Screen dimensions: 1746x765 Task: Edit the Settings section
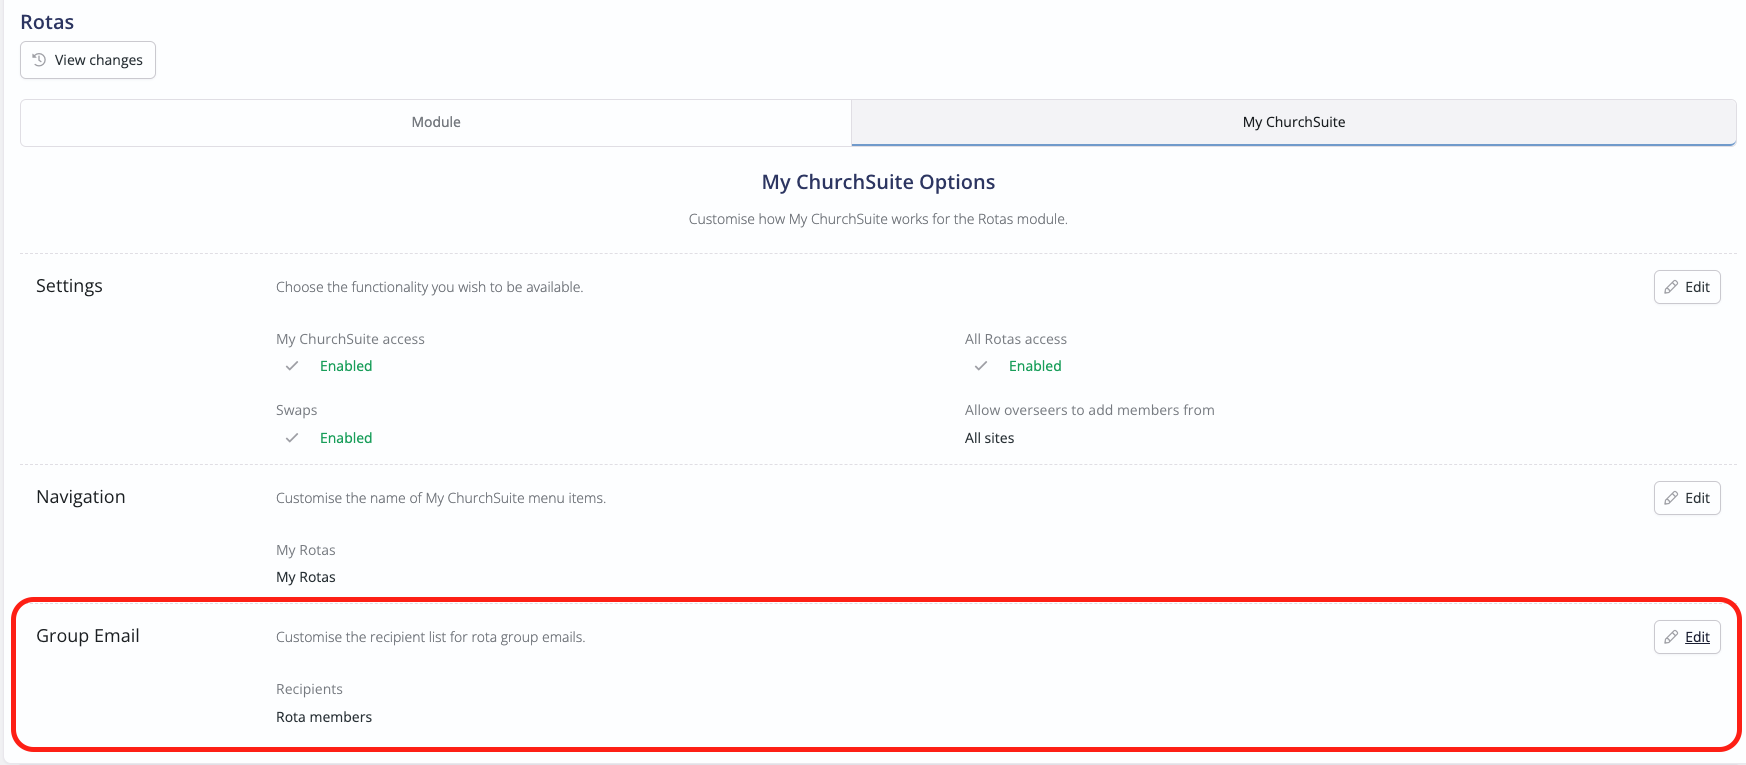click(x=1687, y=287)
